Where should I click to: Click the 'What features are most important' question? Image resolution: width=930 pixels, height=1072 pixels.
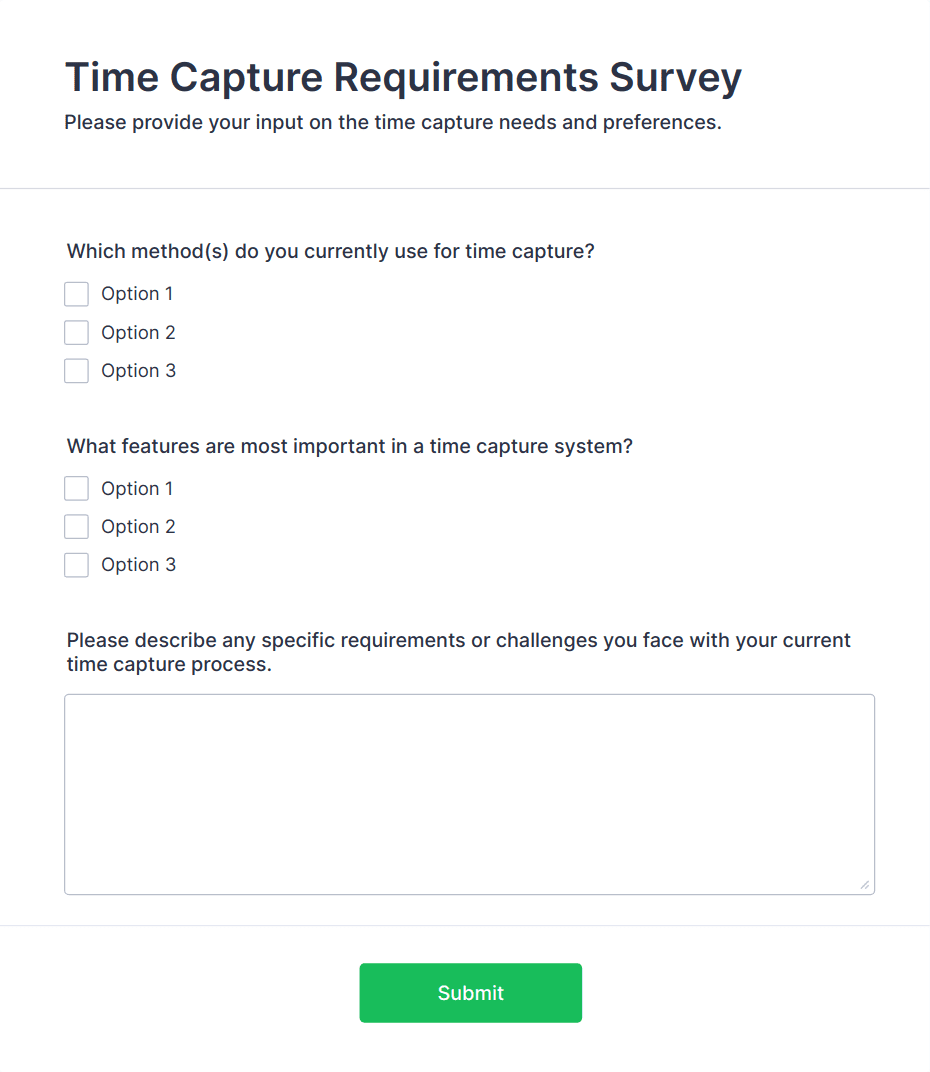(x=350, y=446)
